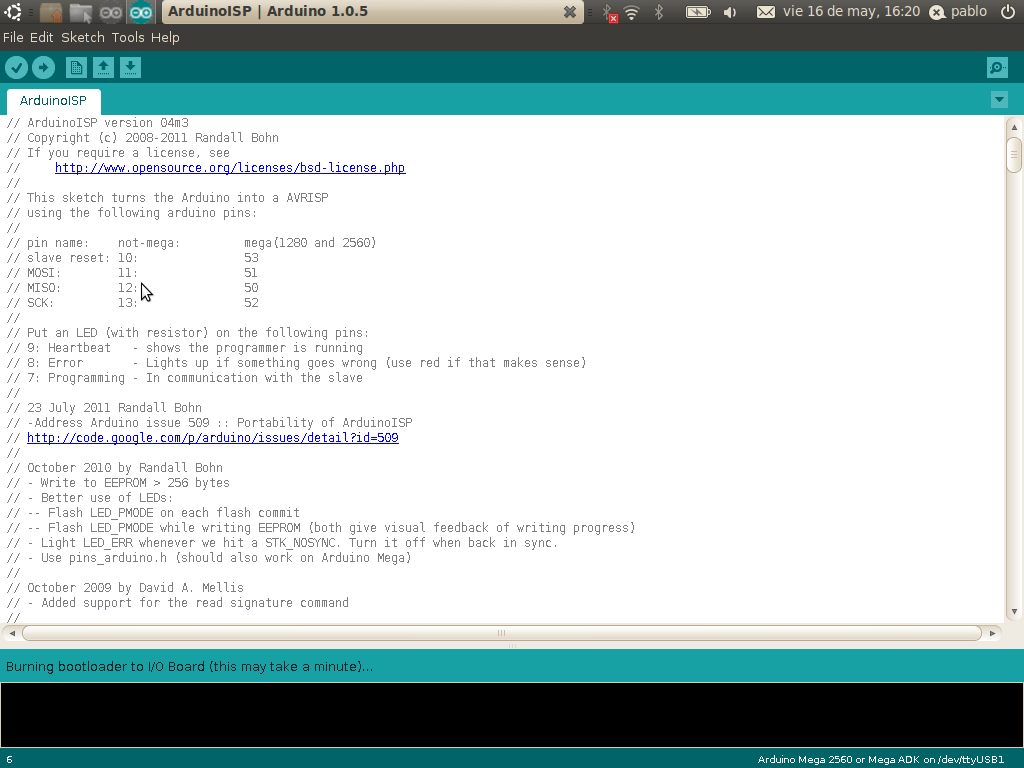Open the pablo user menu
Screen dimensions: 1024x768
958,11
